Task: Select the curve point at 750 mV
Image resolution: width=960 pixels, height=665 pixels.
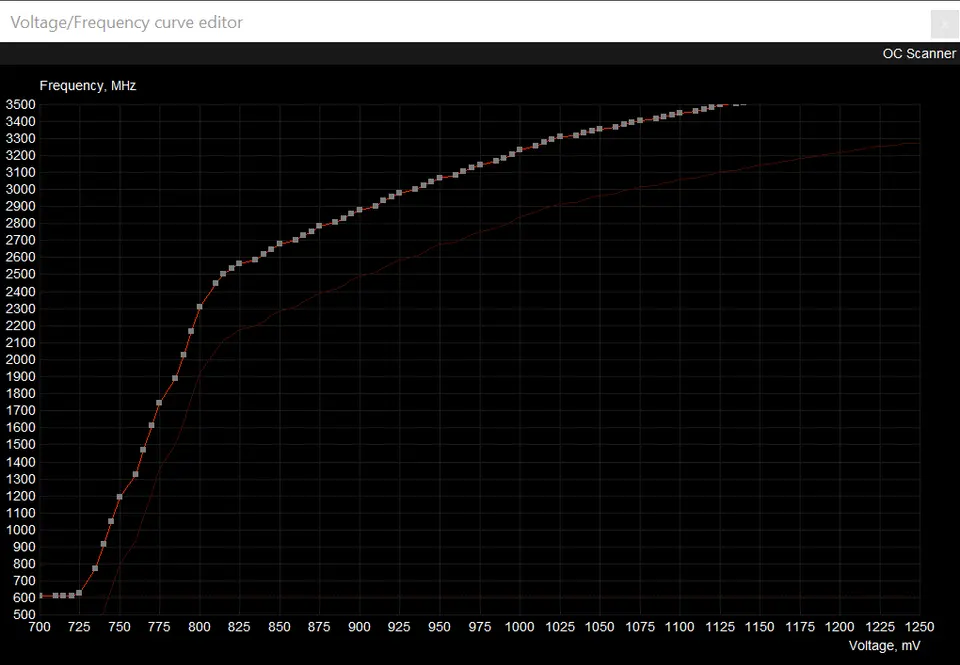Action: [x=119, y=497]
